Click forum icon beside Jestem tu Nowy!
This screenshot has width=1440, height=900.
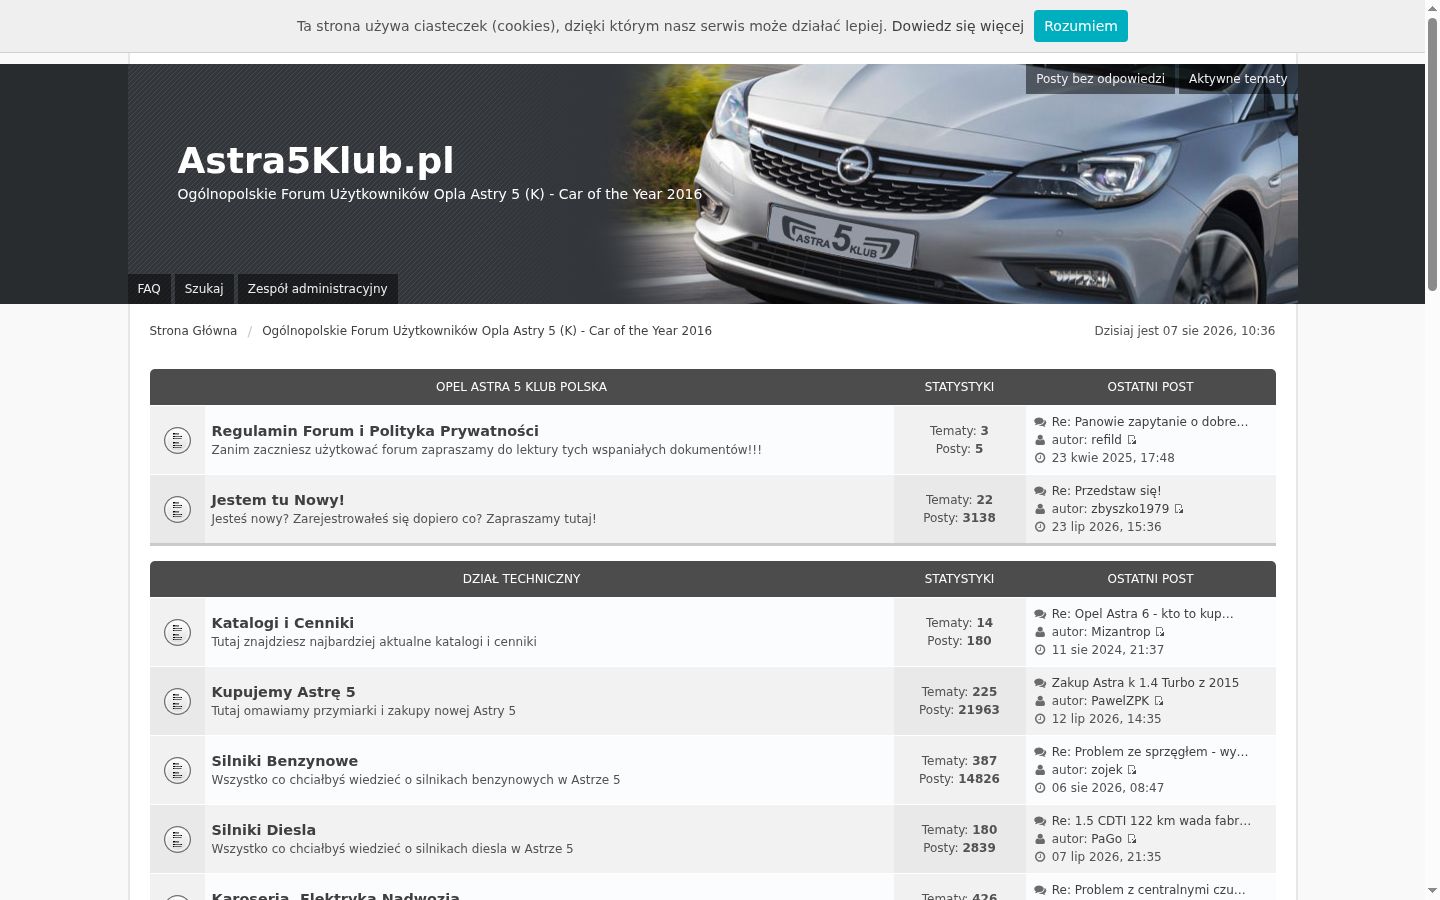click(x=177, y=509)
